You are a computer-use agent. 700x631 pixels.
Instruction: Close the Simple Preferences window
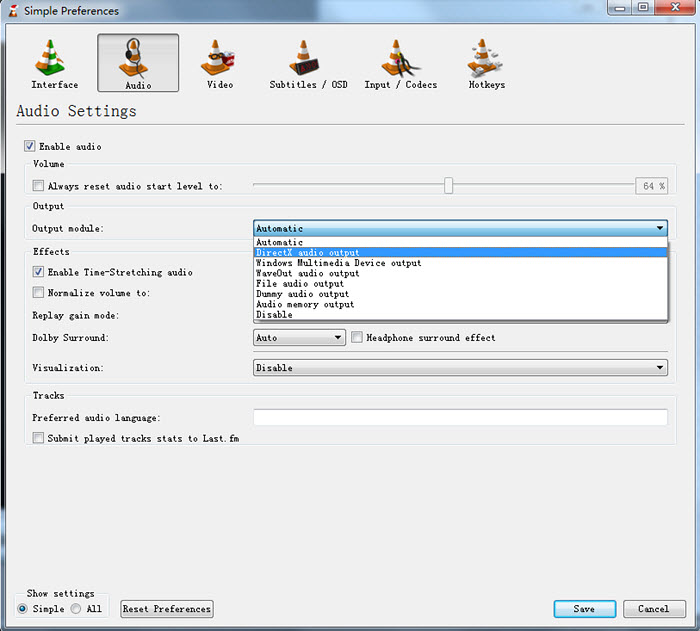(676, 7)
